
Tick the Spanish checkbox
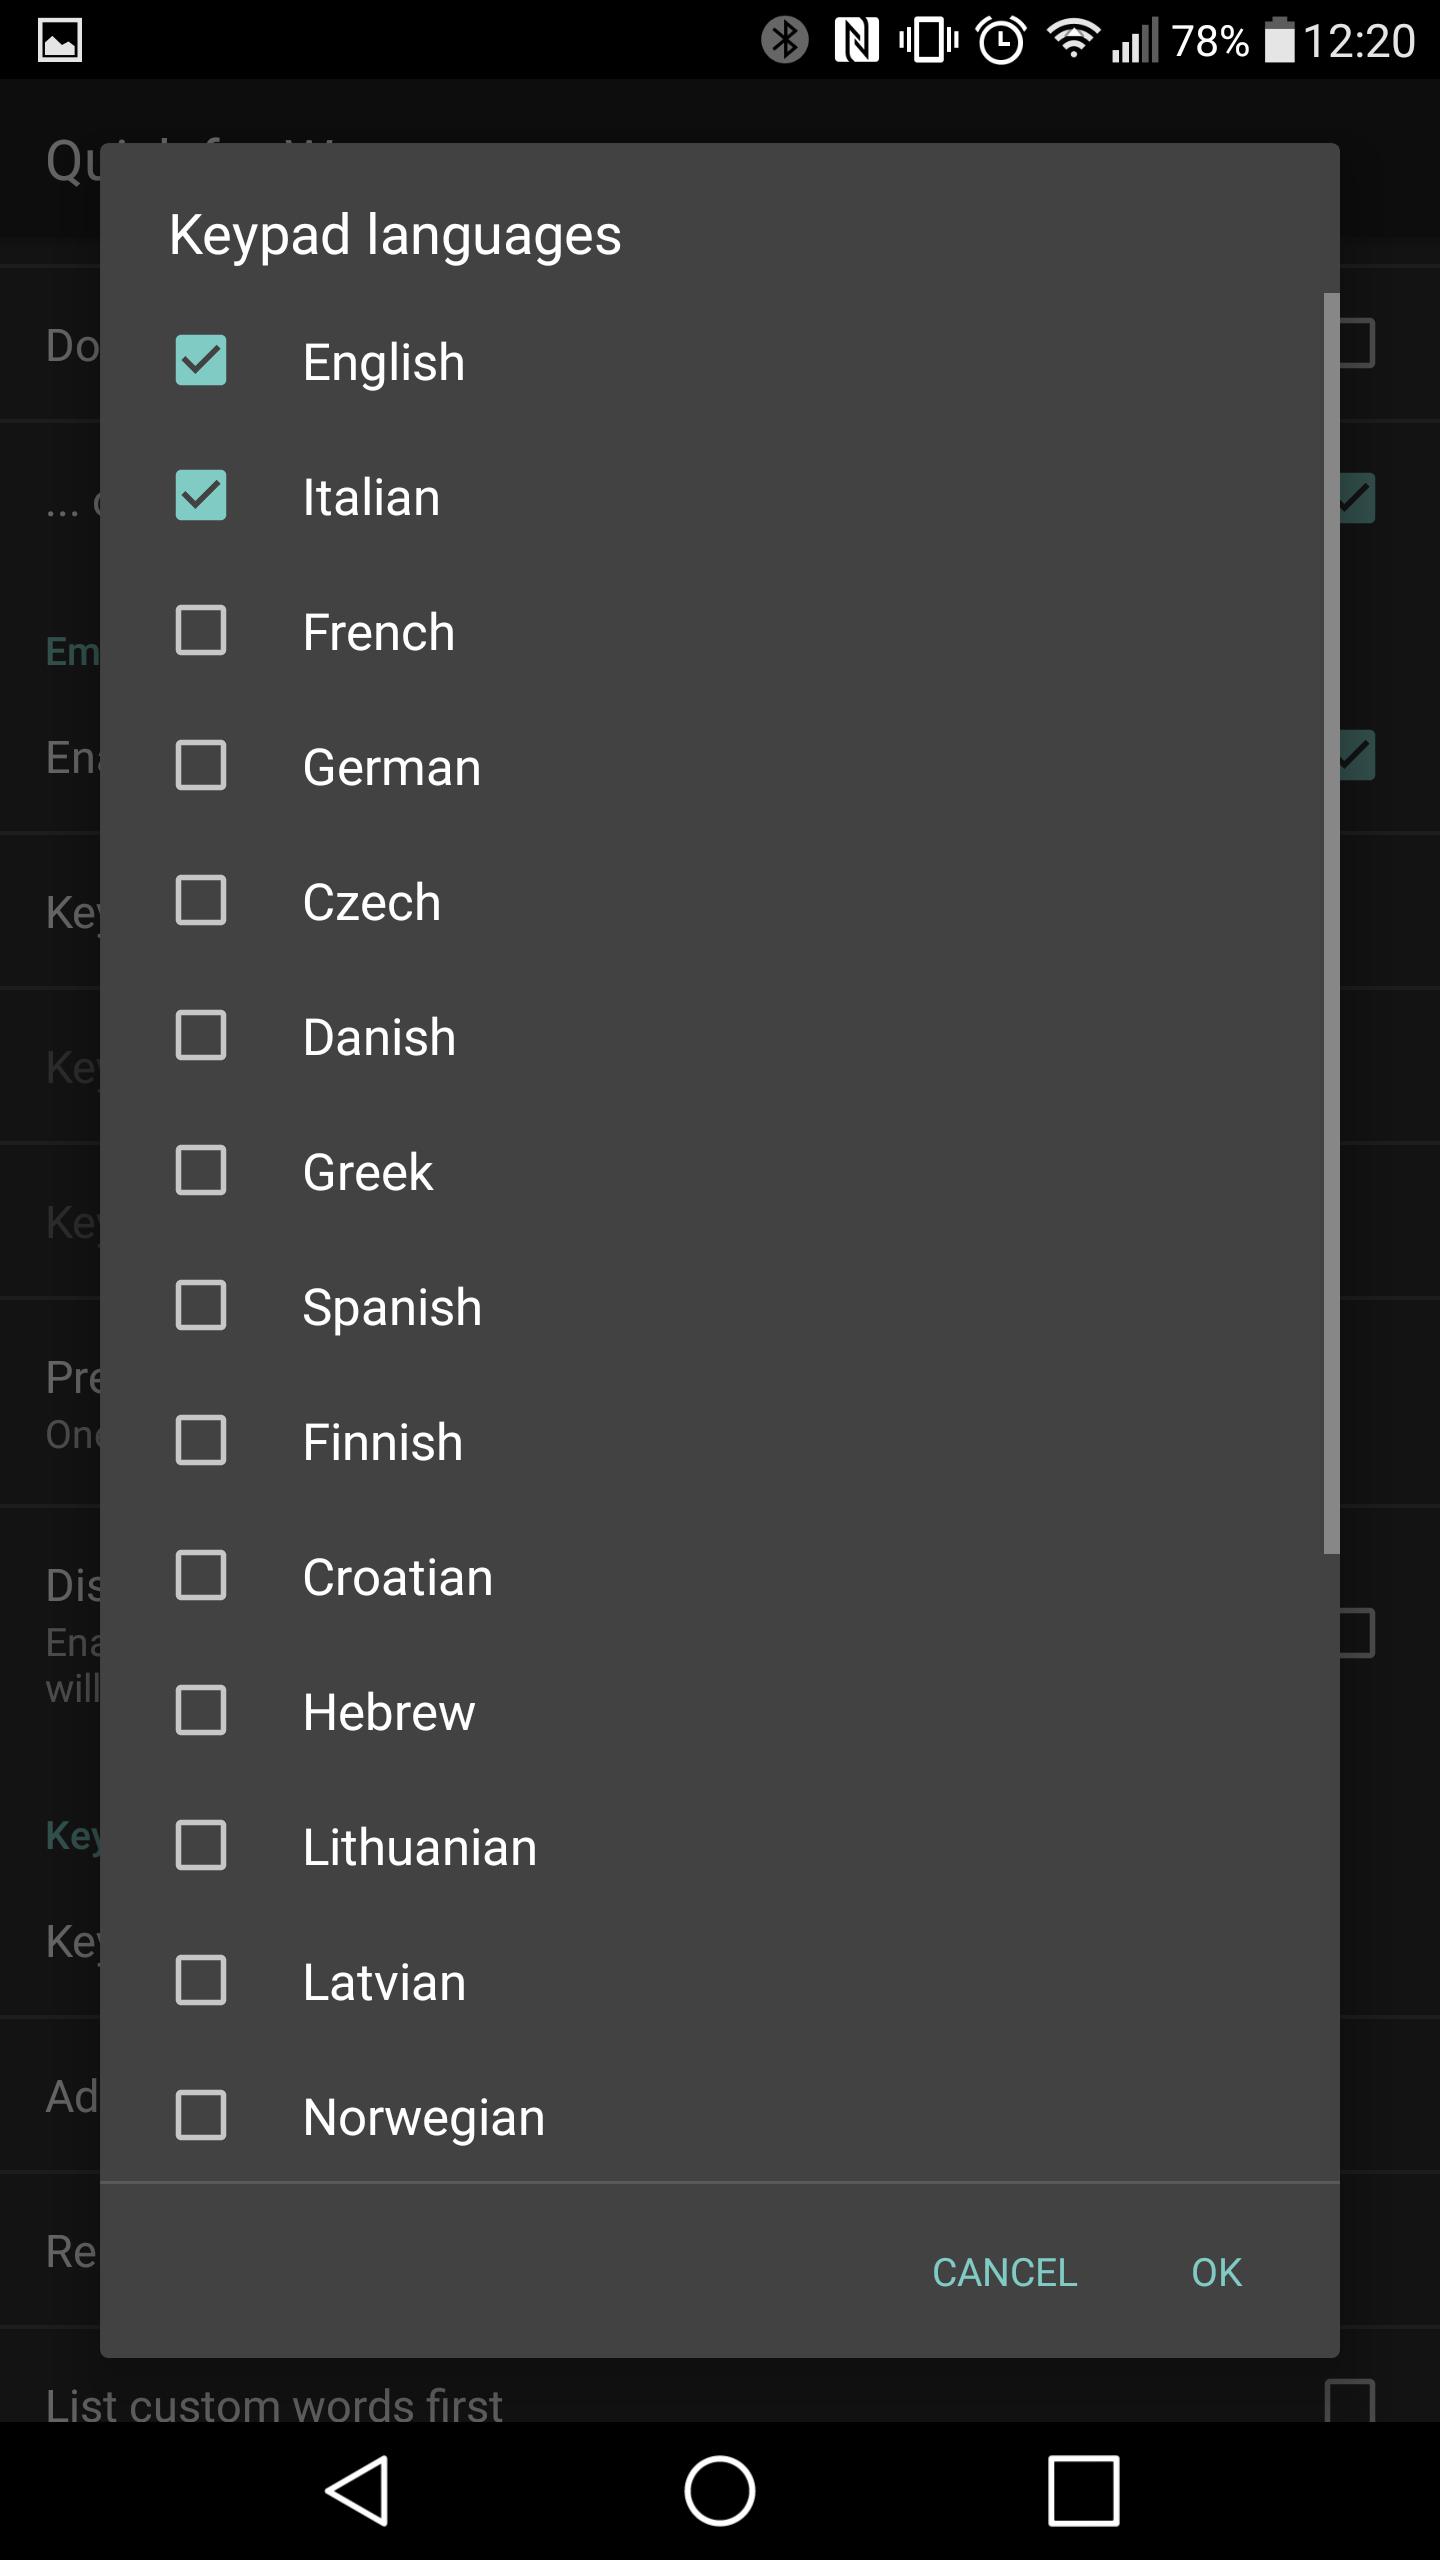(201, 1306)
